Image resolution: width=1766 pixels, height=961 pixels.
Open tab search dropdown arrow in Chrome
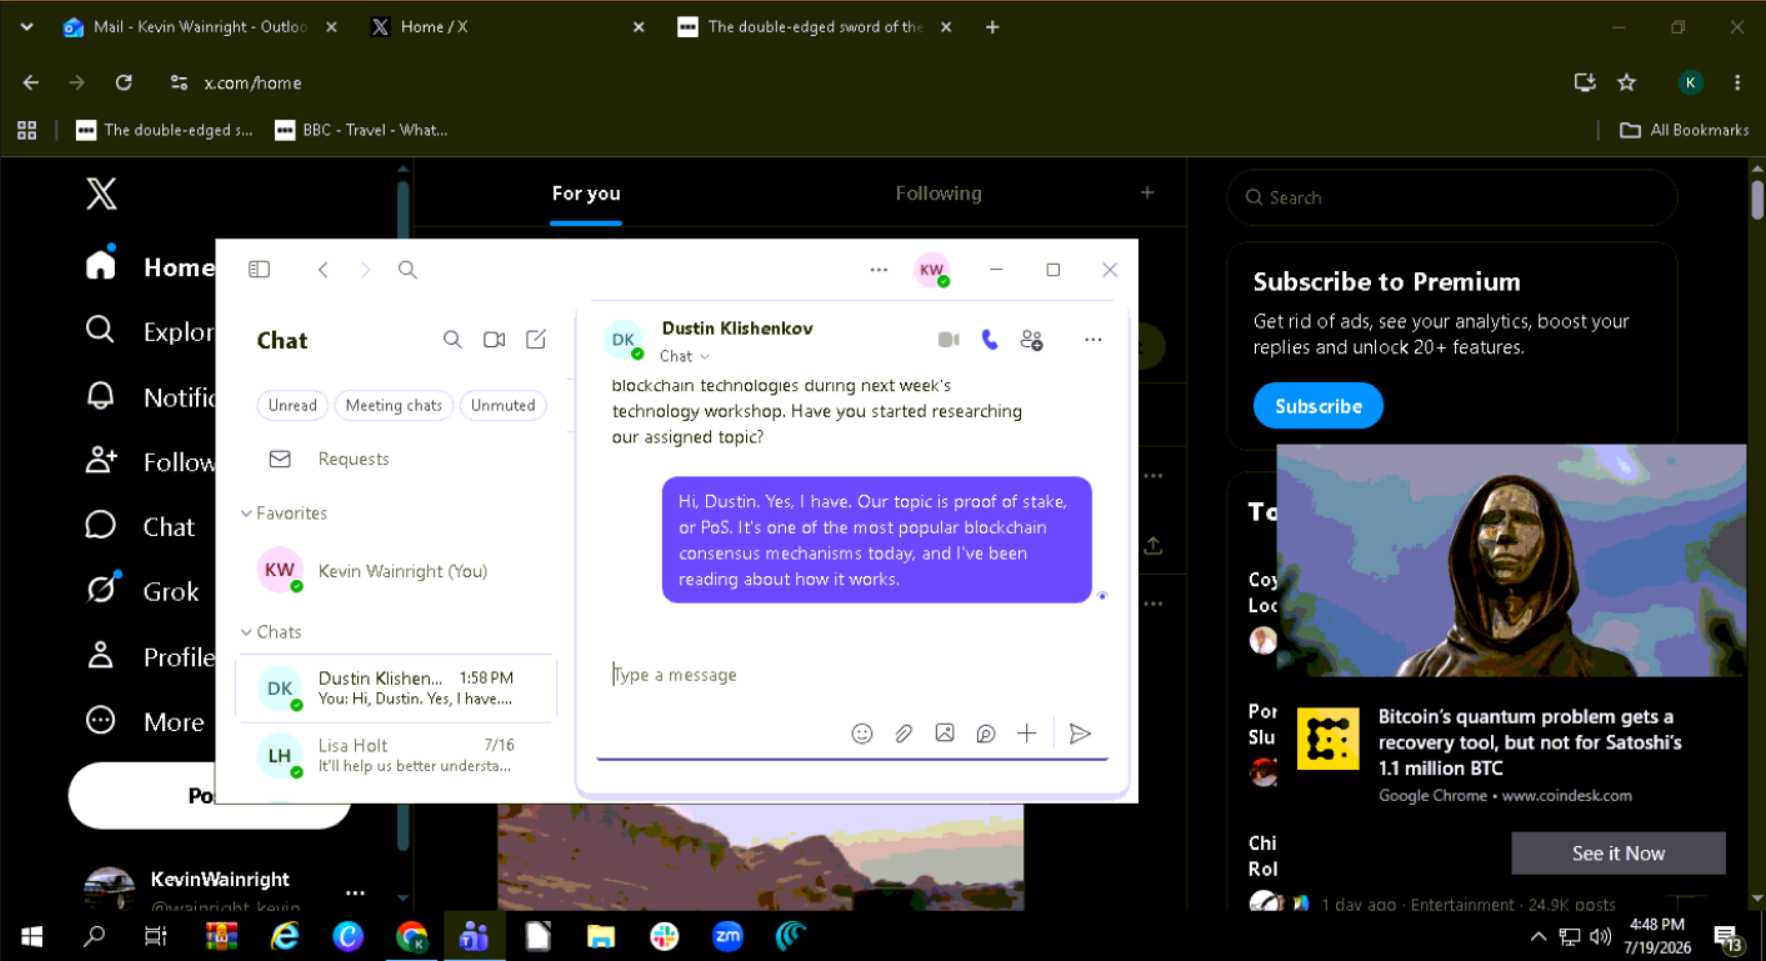pos(27,27)
